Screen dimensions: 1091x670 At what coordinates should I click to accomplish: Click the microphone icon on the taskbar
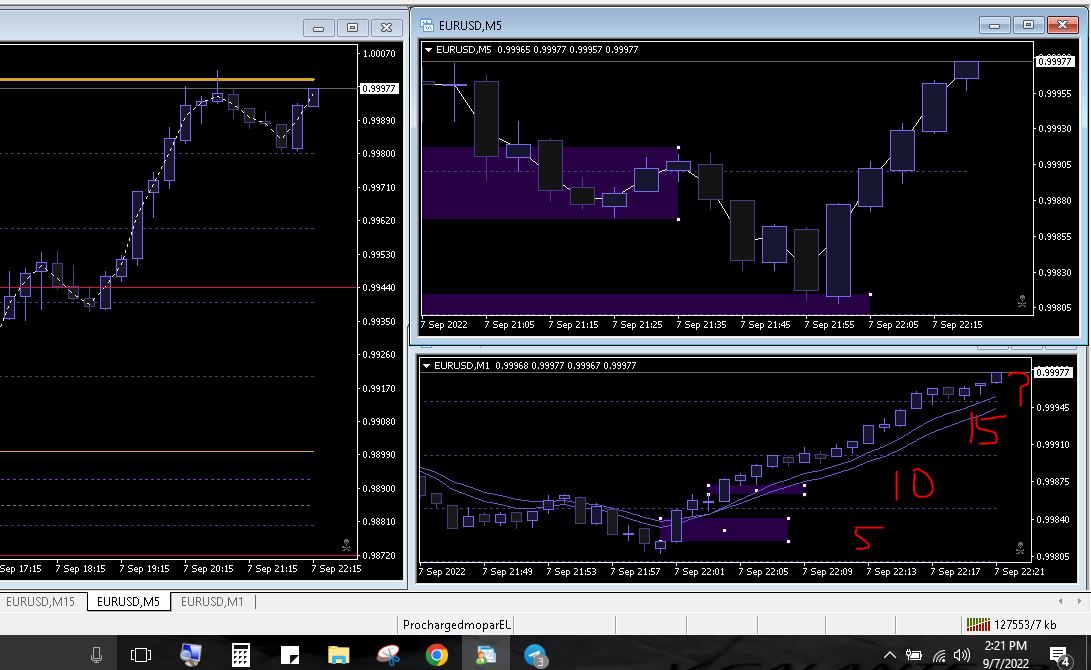tap(96, 655)
